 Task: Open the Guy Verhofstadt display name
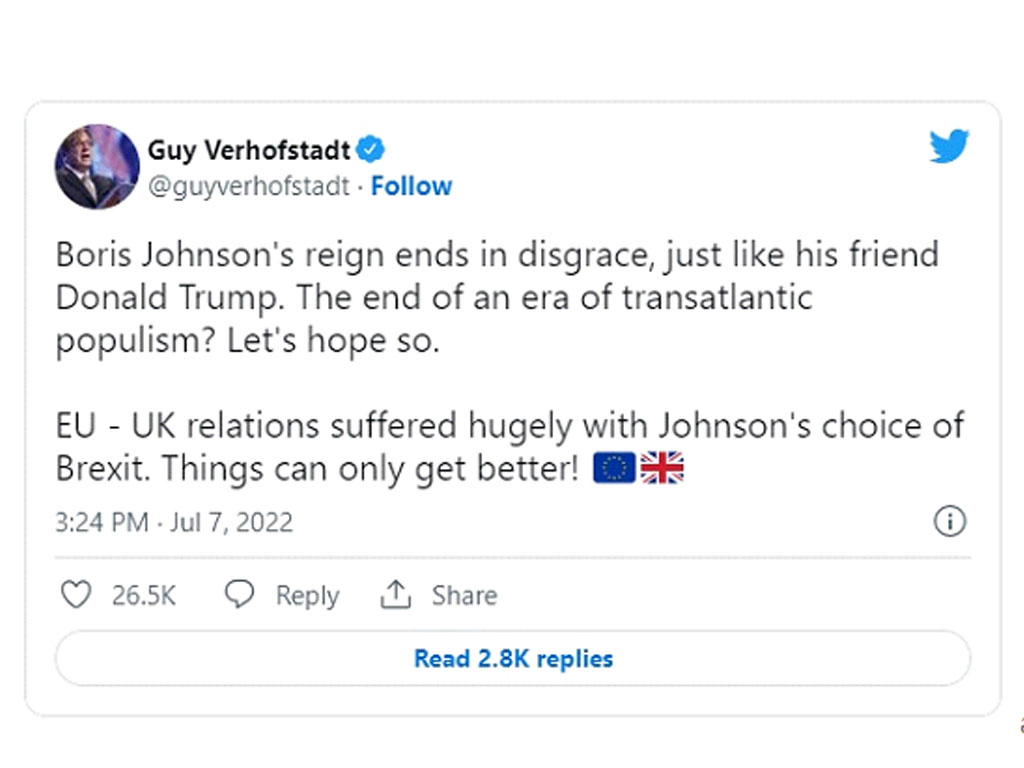[x=249, y=150]
